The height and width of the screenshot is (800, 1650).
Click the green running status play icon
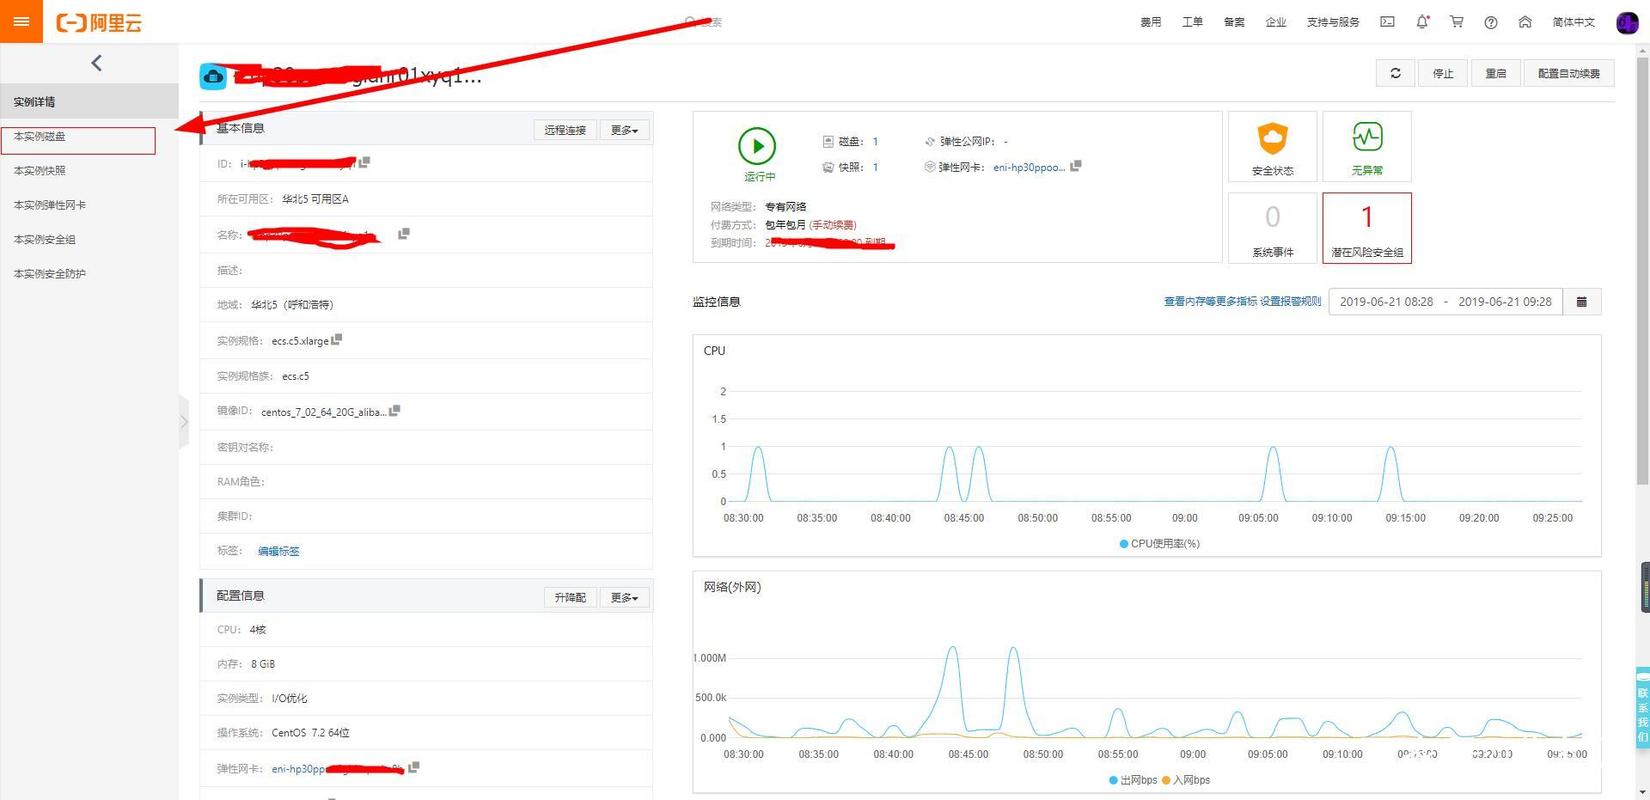tap(757, 146)
